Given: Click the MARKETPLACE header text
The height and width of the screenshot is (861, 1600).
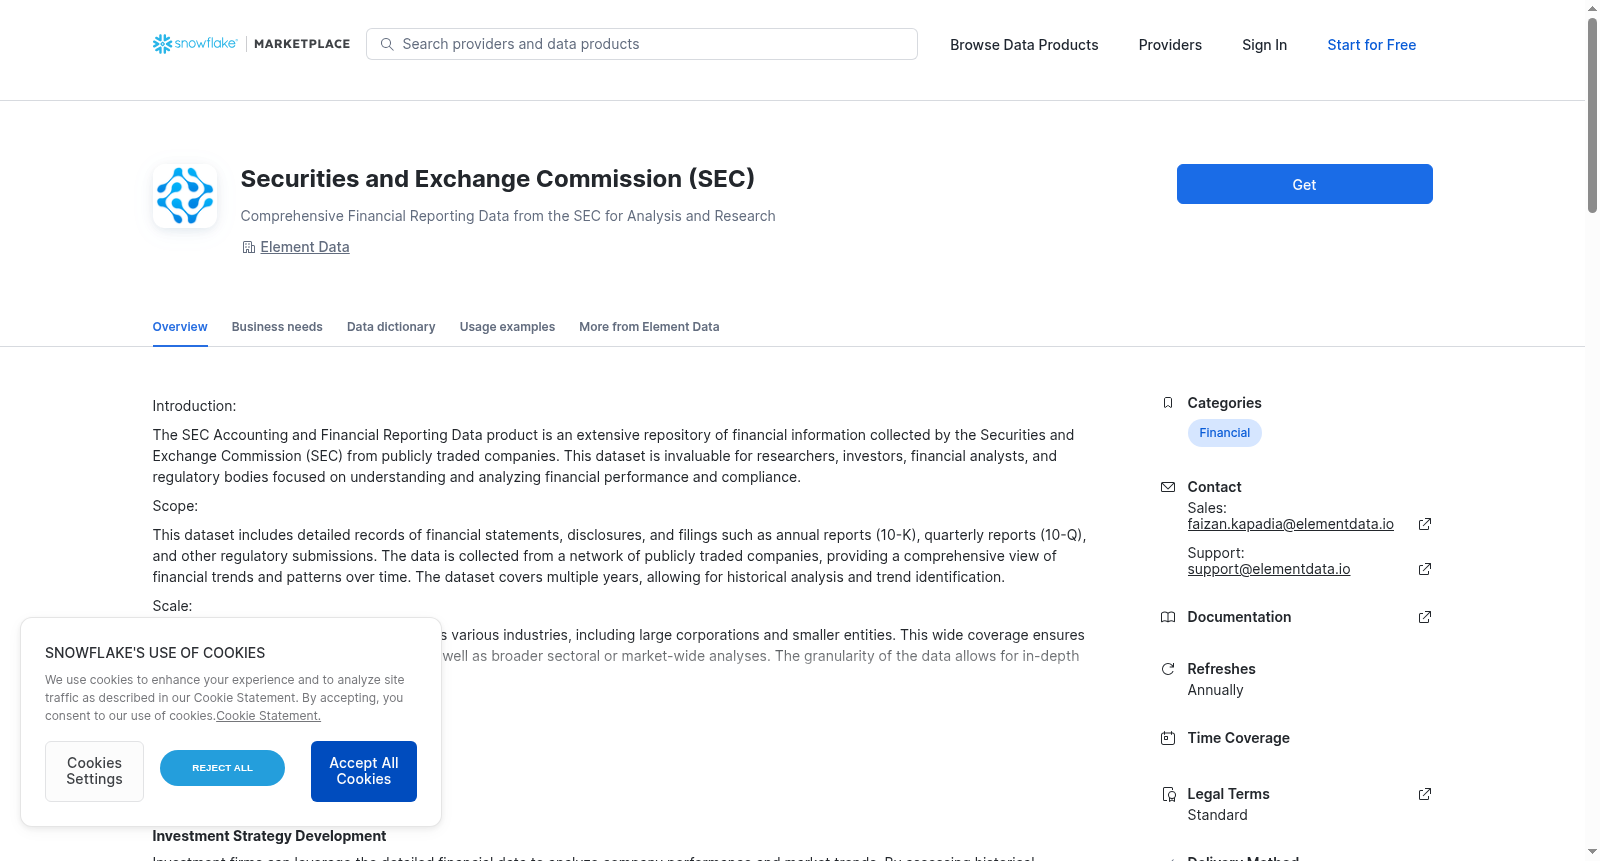Looking at the screenshot, I should click(302, 44).
